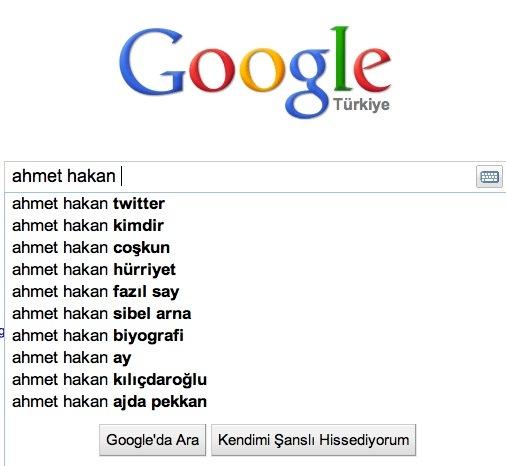This screenshot has width=506, height=466.
Task: Click the blue capital G in logo
Action: point(152,61)
